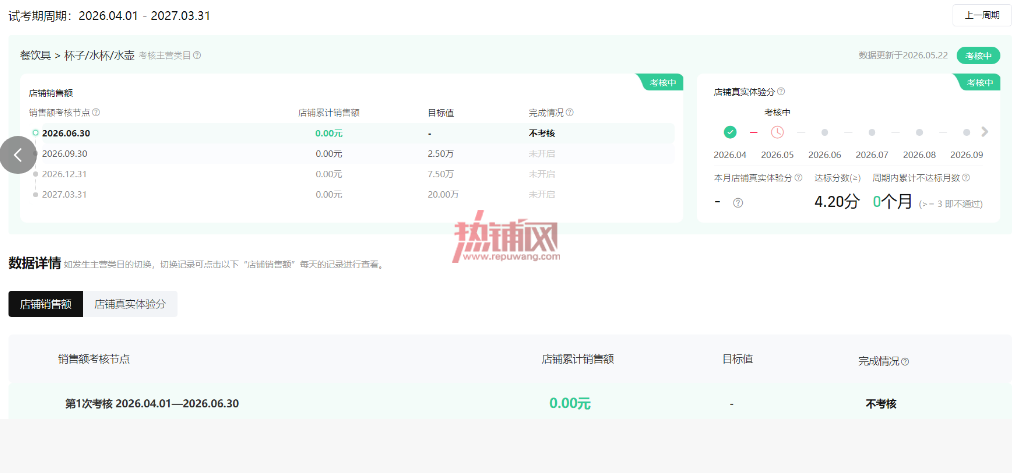The width and height of the screenshot is (1012, 473).
Task: Select the 2026.05 clock month marker
Action: tap(778, 132)
